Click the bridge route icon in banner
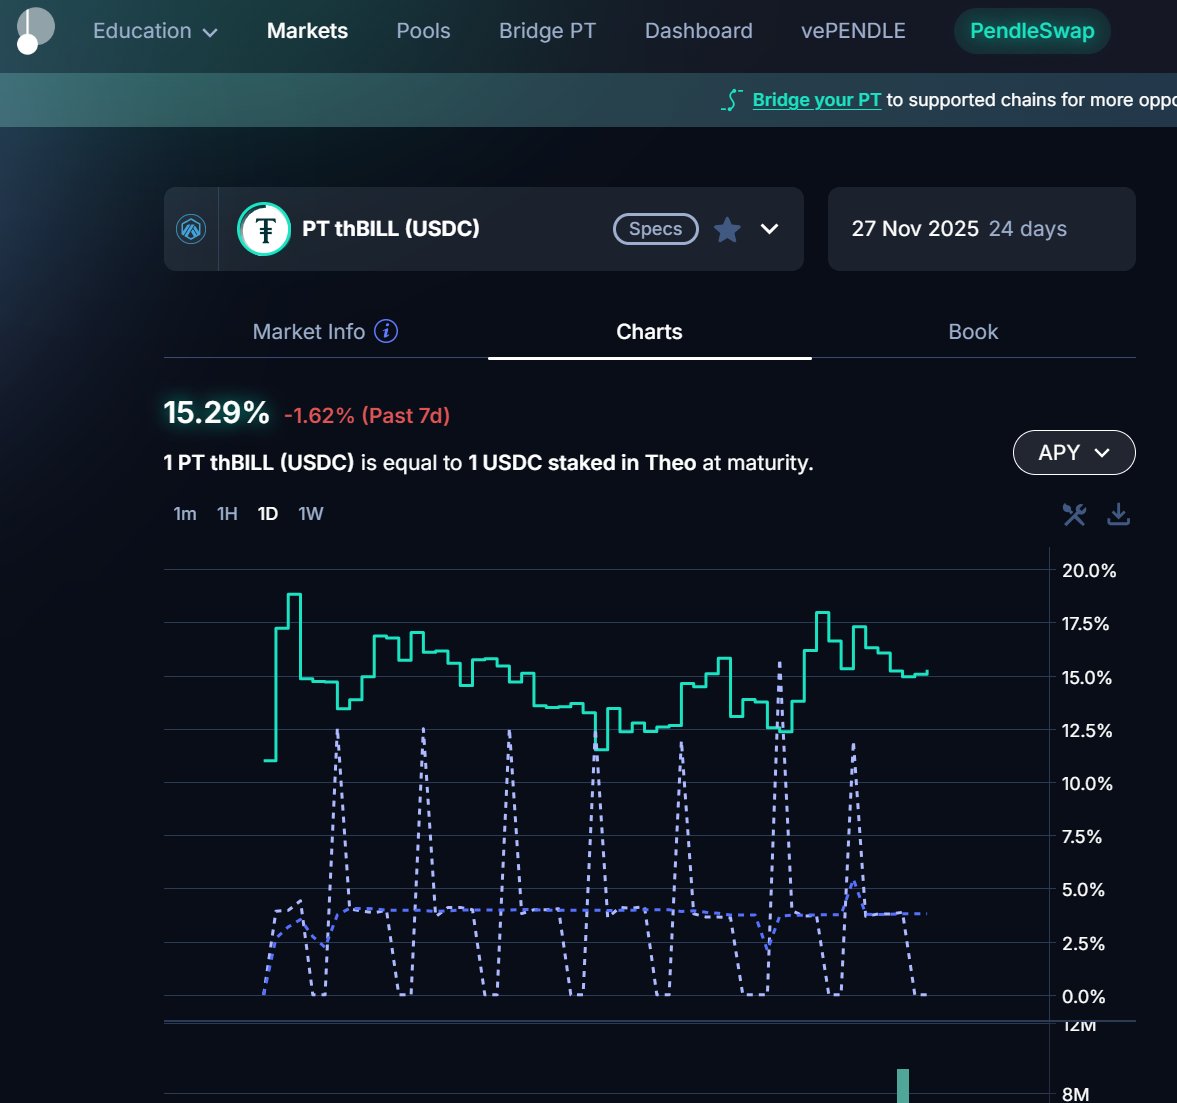1177x1103 pixels. [732, 100]
